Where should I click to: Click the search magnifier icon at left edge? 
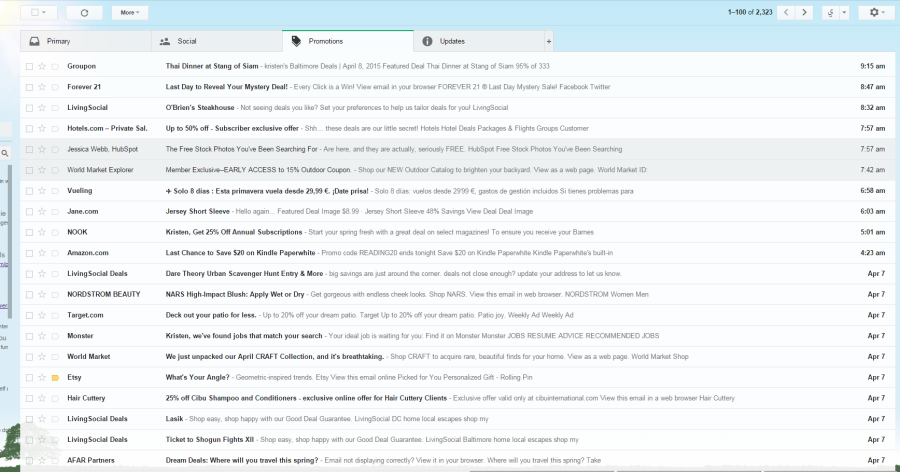[x=5, y=153]
